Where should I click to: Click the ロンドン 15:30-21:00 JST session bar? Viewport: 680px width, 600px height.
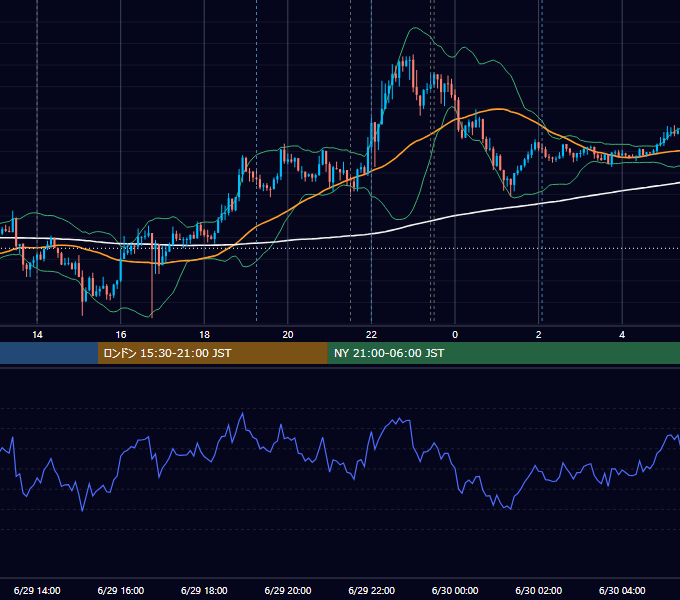(212, 353)
